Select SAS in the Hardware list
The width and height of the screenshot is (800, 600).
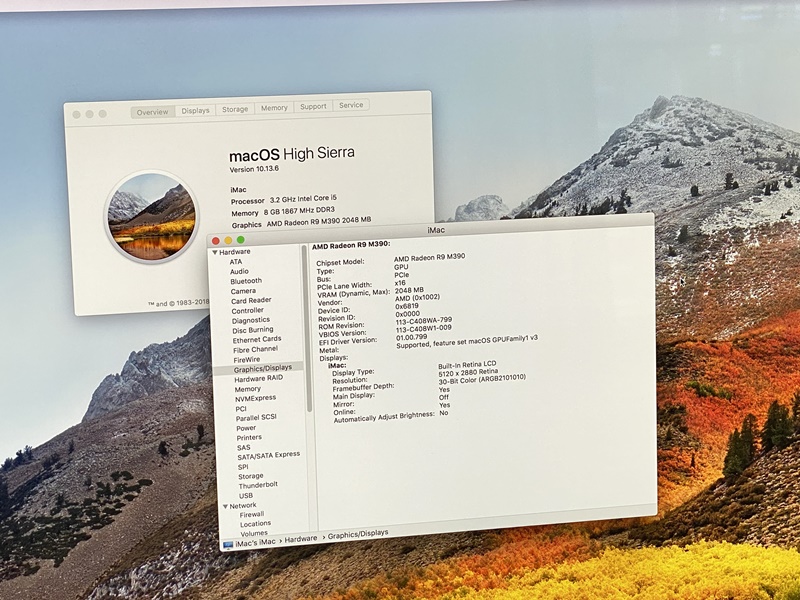(x=243, y=447)
